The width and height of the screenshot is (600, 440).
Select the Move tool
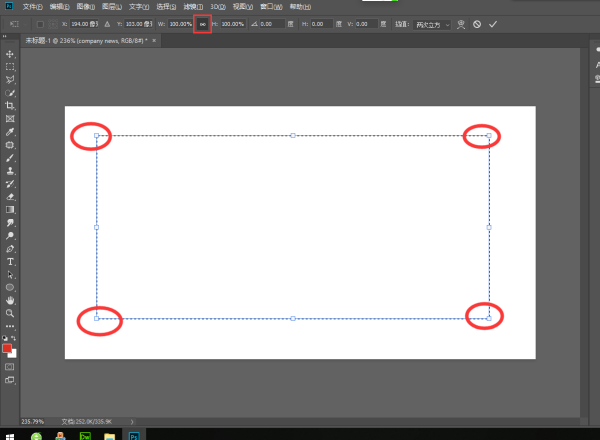[10, 54]
